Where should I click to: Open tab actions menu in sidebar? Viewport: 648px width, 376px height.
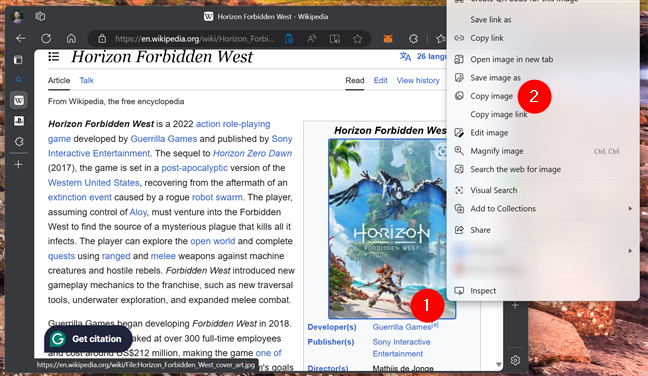(19, 60)
